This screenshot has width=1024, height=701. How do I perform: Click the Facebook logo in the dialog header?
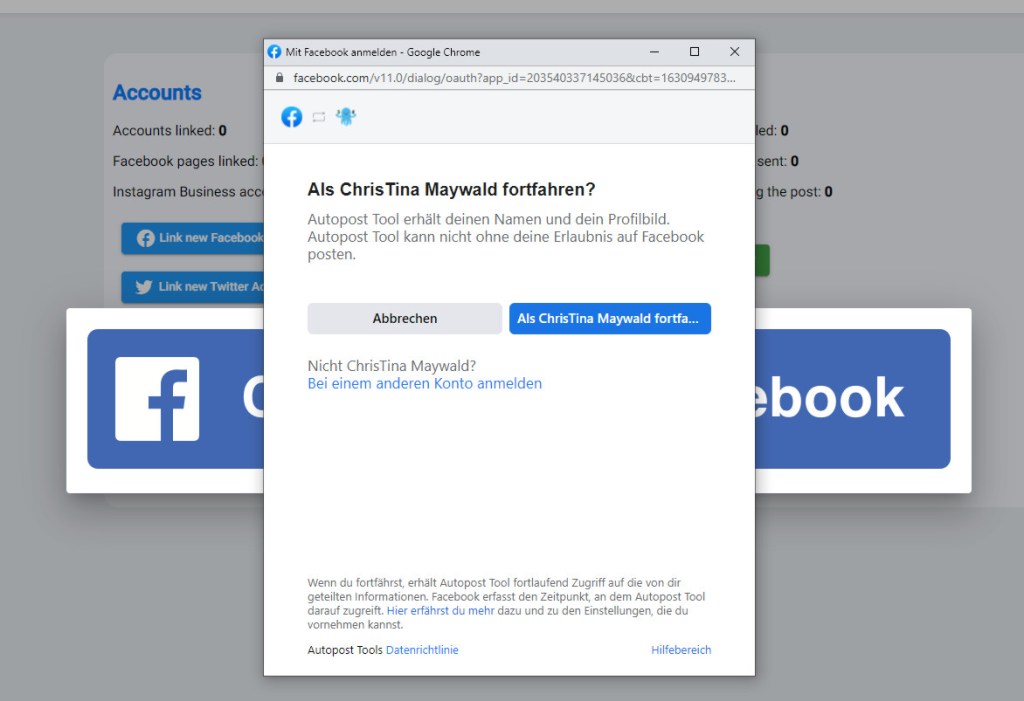coord(291,117)
